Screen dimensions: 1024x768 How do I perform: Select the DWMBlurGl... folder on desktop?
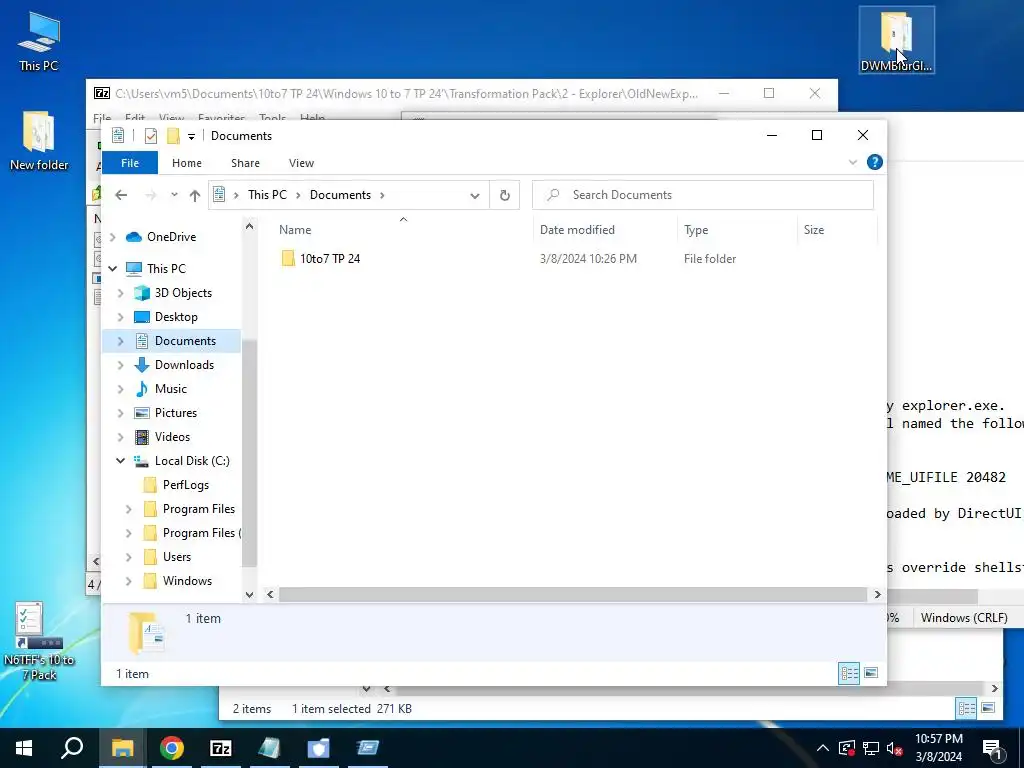pyautogui.click(x=896, y=40)
